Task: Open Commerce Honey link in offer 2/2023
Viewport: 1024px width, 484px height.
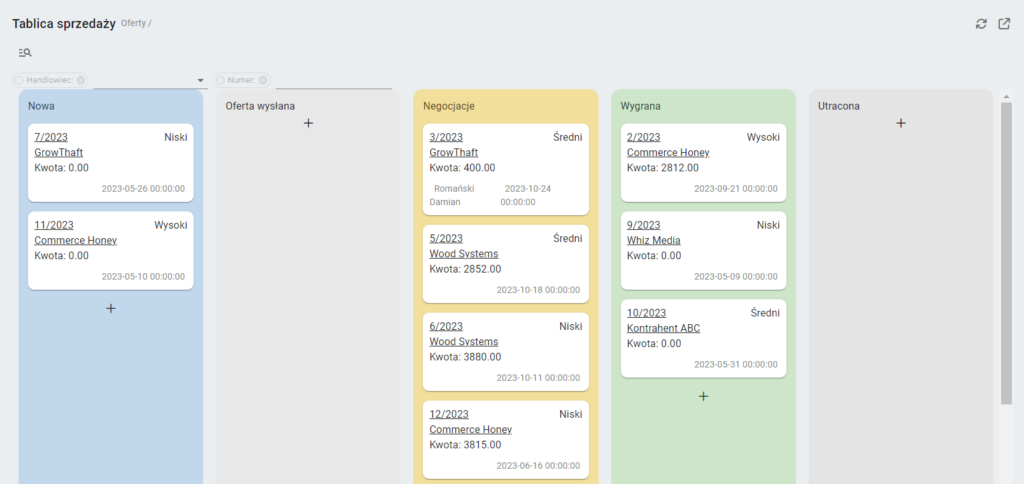Action: 668,153
